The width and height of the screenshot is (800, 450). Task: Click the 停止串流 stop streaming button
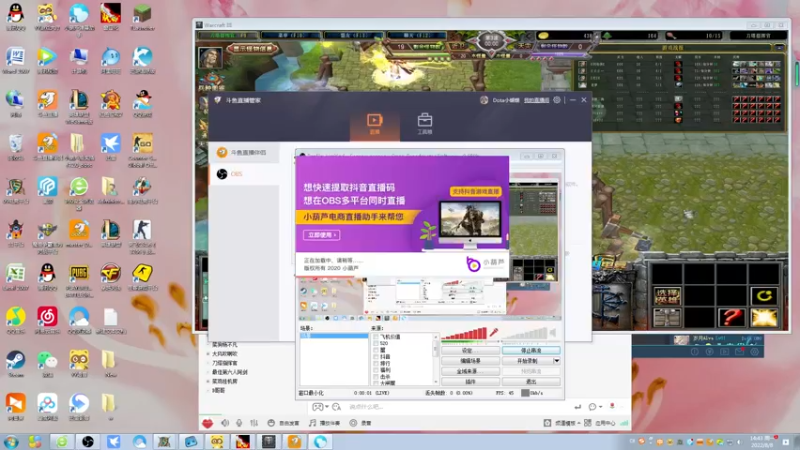[x=531, y=351]
